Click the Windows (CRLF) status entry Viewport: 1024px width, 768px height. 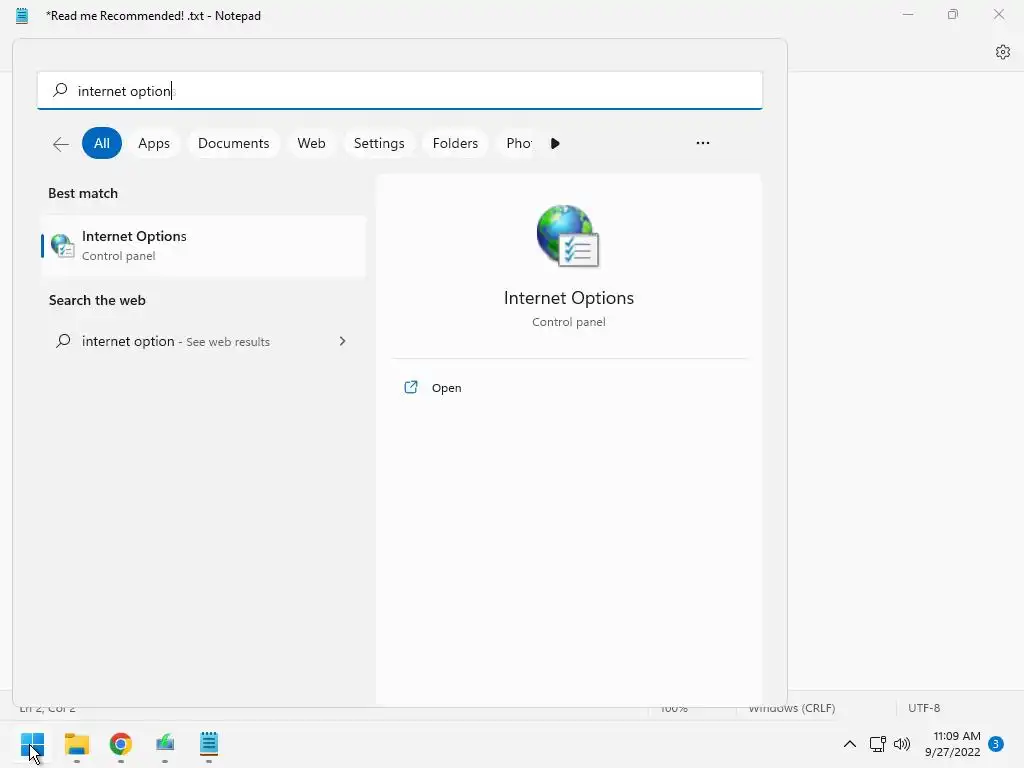point(792,711)
